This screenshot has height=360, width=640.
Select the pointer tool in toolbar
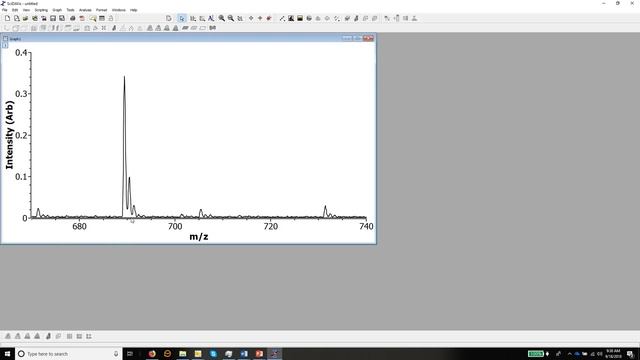(182, 18)
